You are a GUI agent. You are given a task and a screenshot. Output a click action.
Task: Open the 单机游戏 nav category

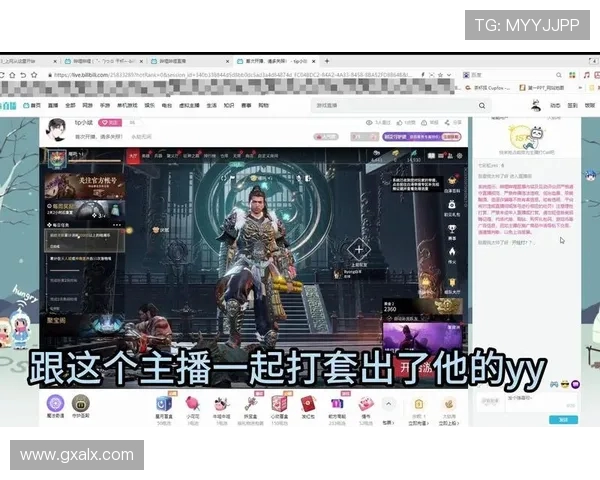point(127,105)
